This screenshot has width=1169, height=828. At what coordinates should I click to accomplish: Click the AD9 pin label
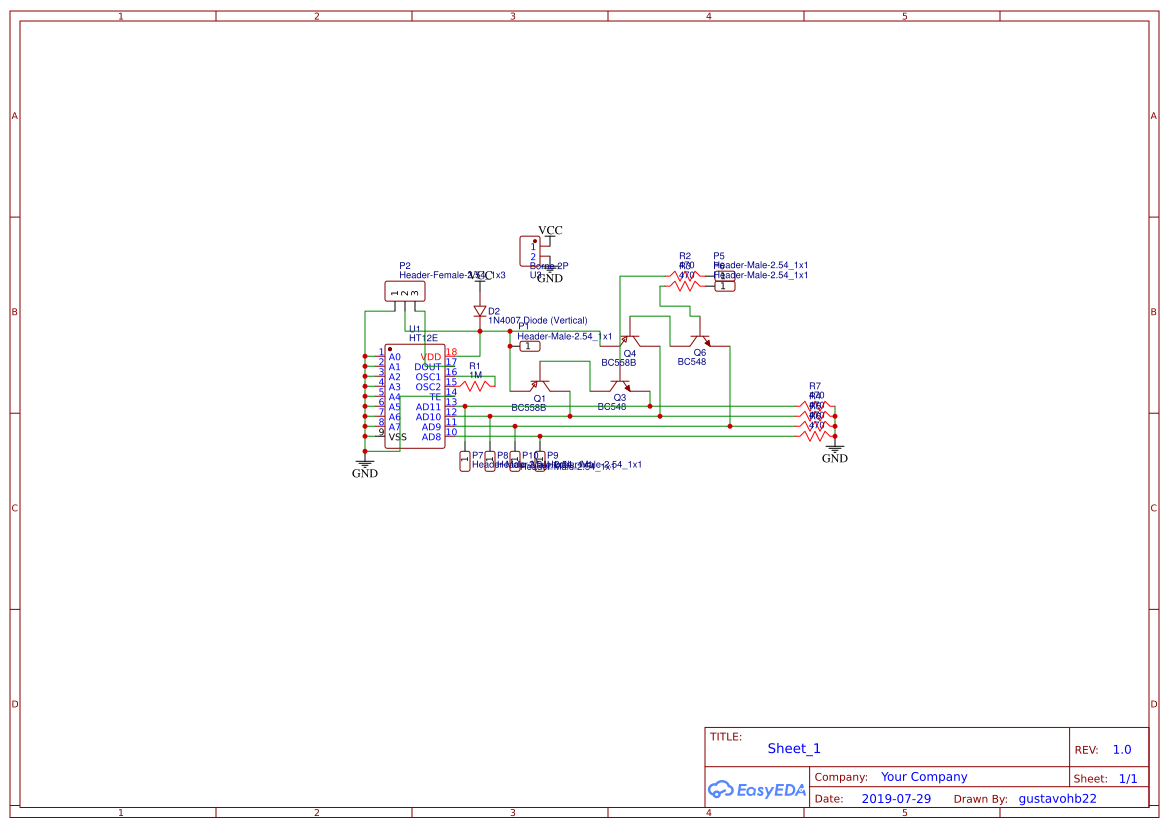[432, 427]
